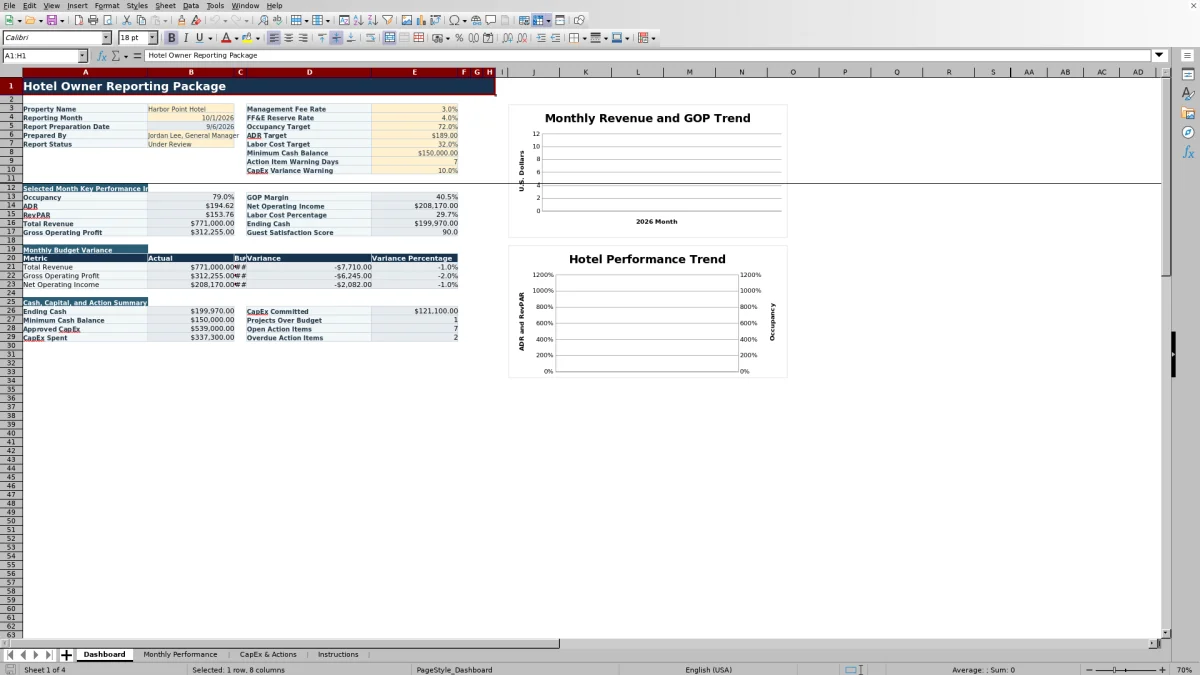Click the Insert Comment icon

point(490,20)
